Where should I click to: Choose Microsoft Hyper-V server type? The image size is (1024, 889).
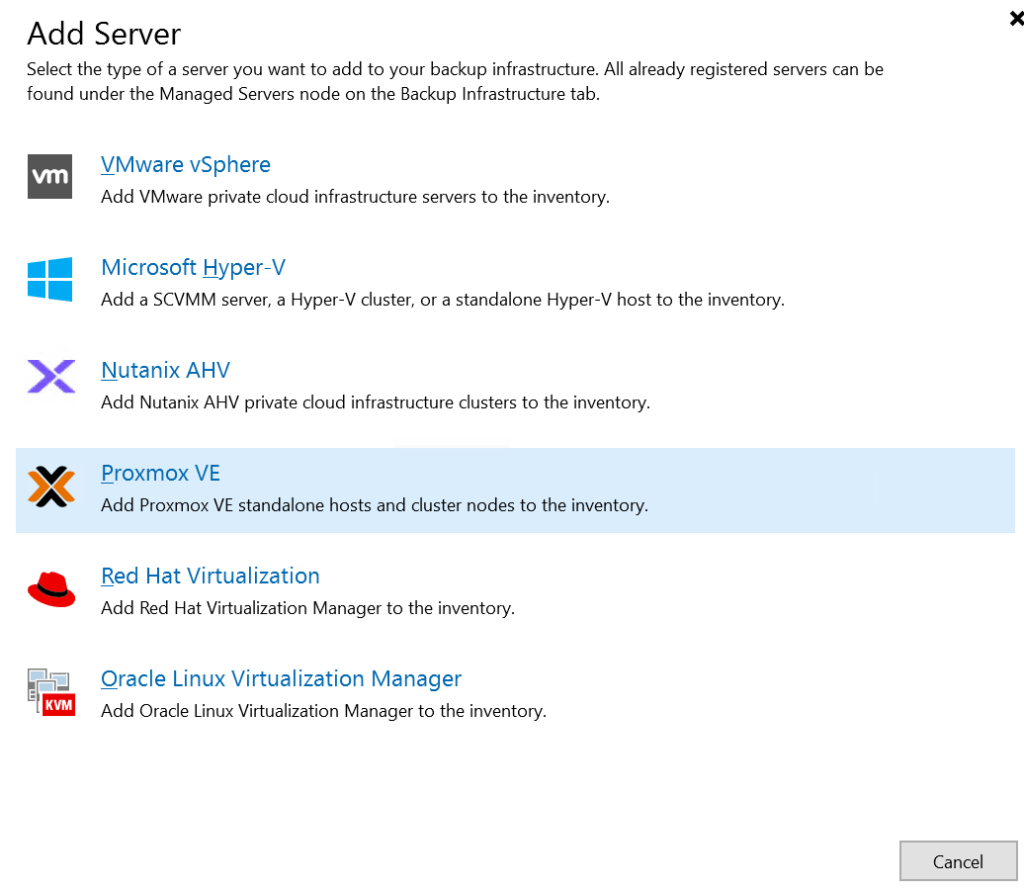point(193,267)
